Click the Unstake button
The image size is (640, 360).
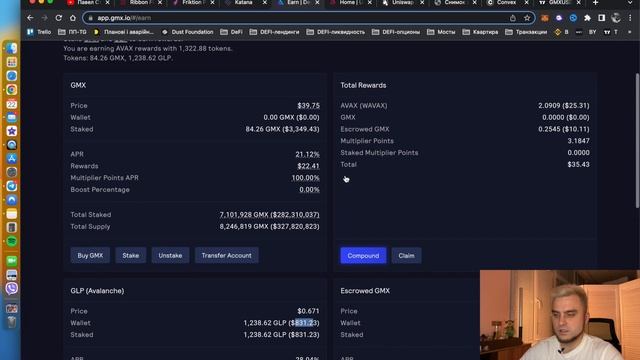pos(170,256)
